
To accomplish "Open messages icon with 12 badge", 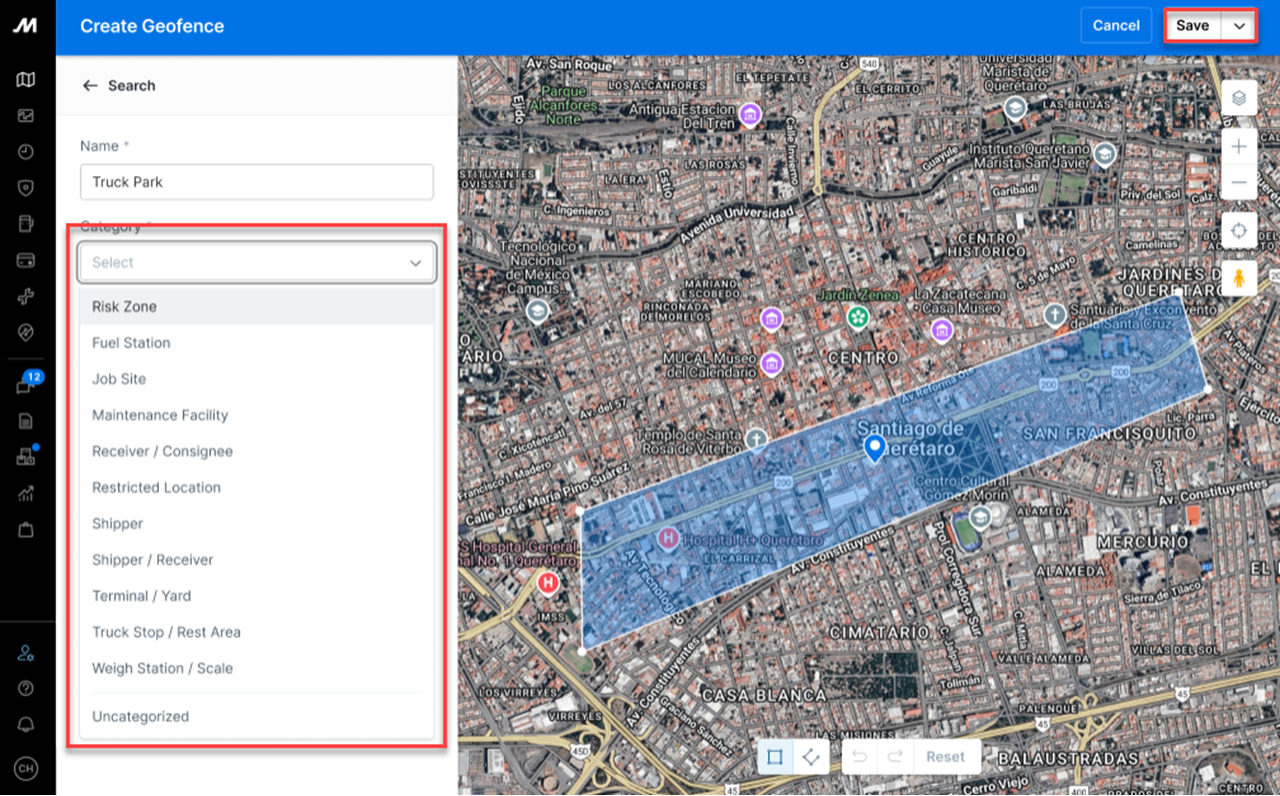I will click(26, 386).
